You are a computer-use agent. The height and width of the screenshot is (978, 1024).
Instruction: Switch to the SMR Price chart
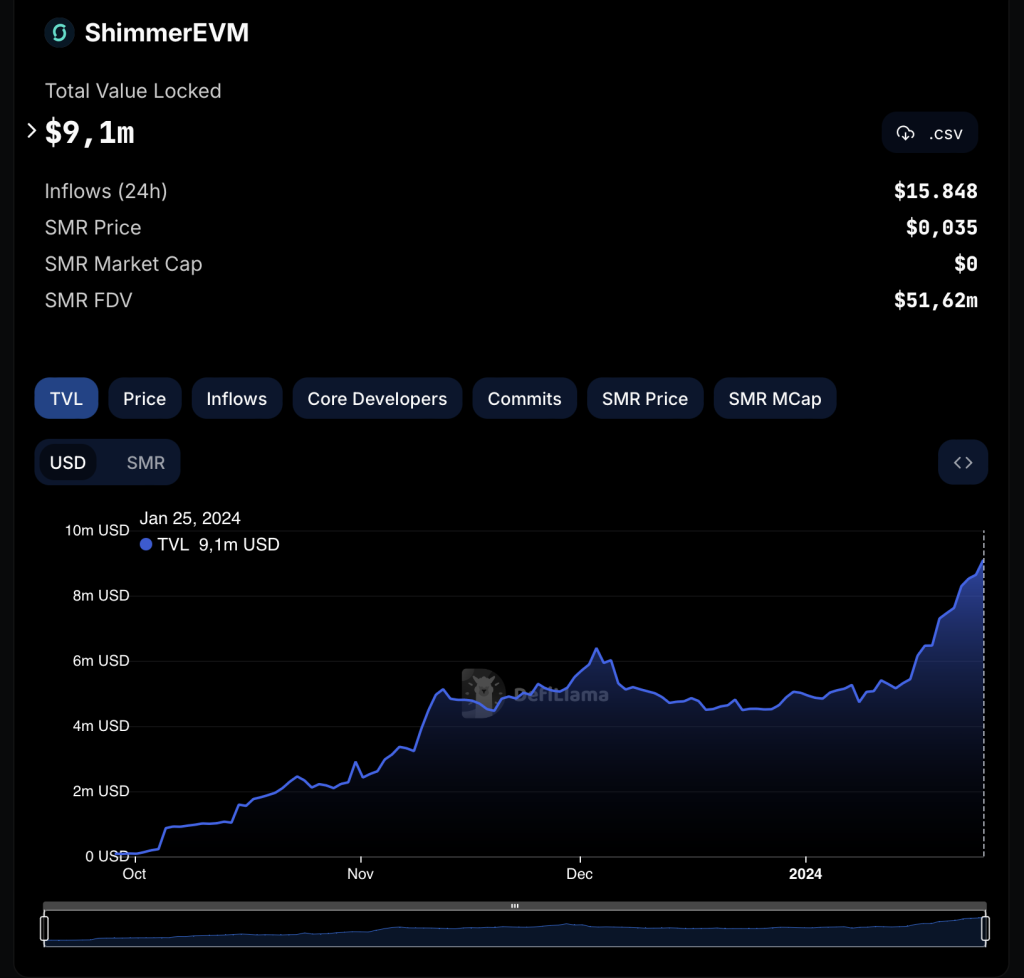[x=645, y=398]
